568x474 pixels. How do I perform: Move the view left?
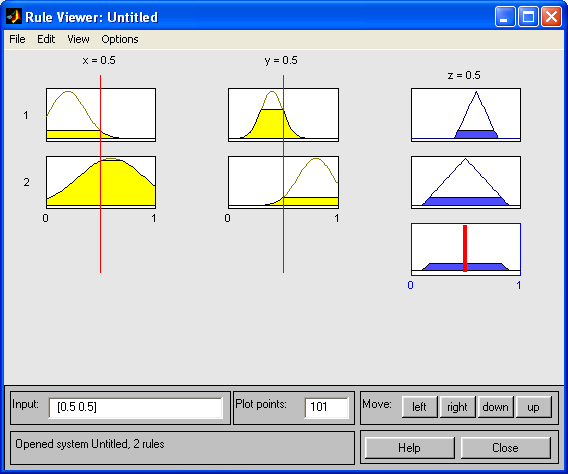coord(419,407)
